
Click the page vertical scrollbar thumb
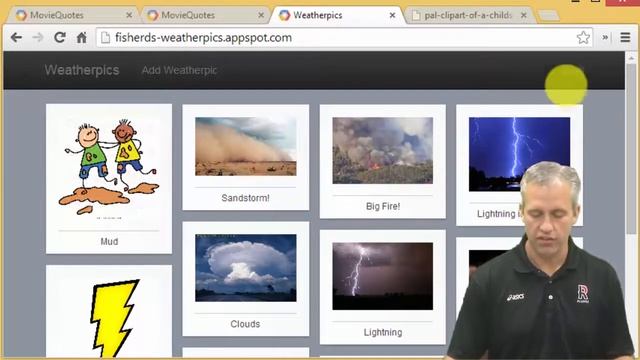coord(631,150)
